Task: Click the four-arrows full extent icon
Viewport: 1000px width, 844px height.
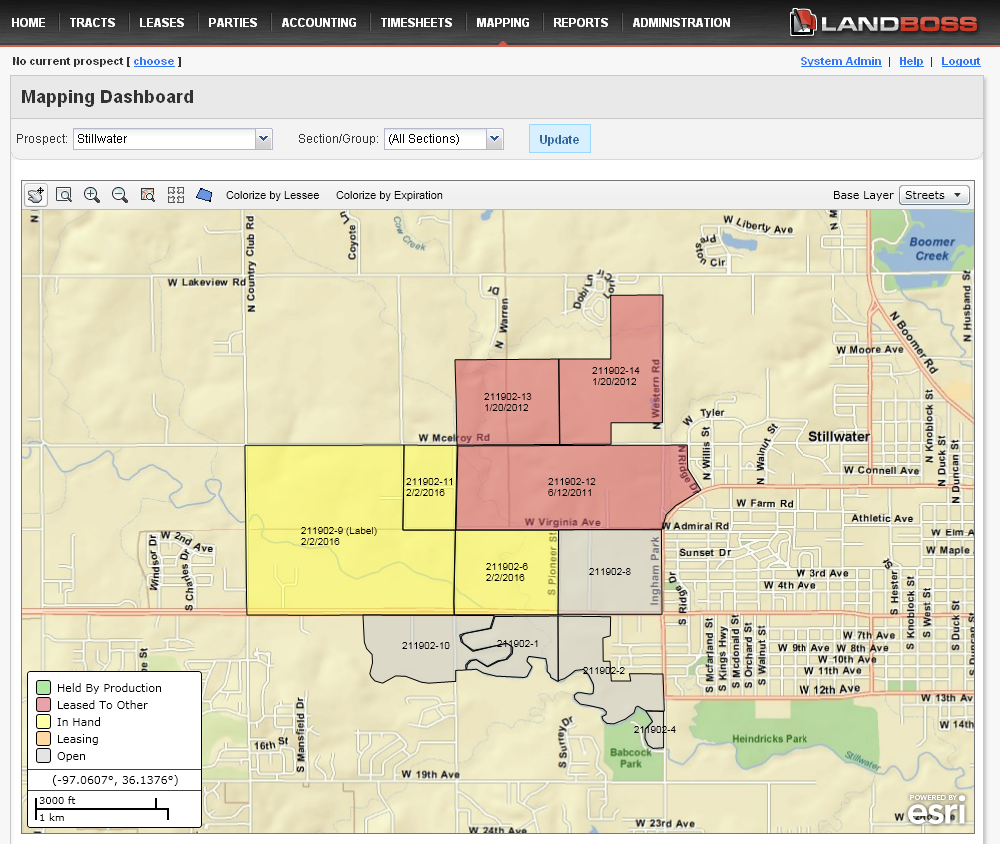Action: [176, 195]
